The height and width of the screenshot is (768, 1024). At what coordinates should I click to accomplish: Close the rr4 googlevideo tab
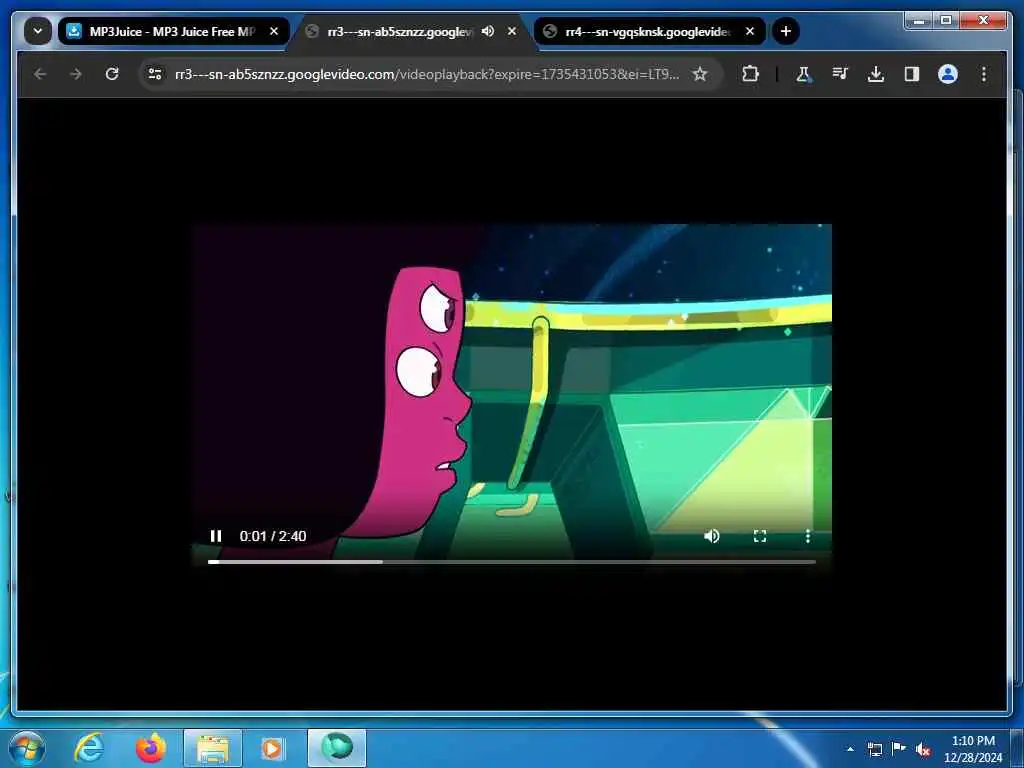tap(750, 31)
